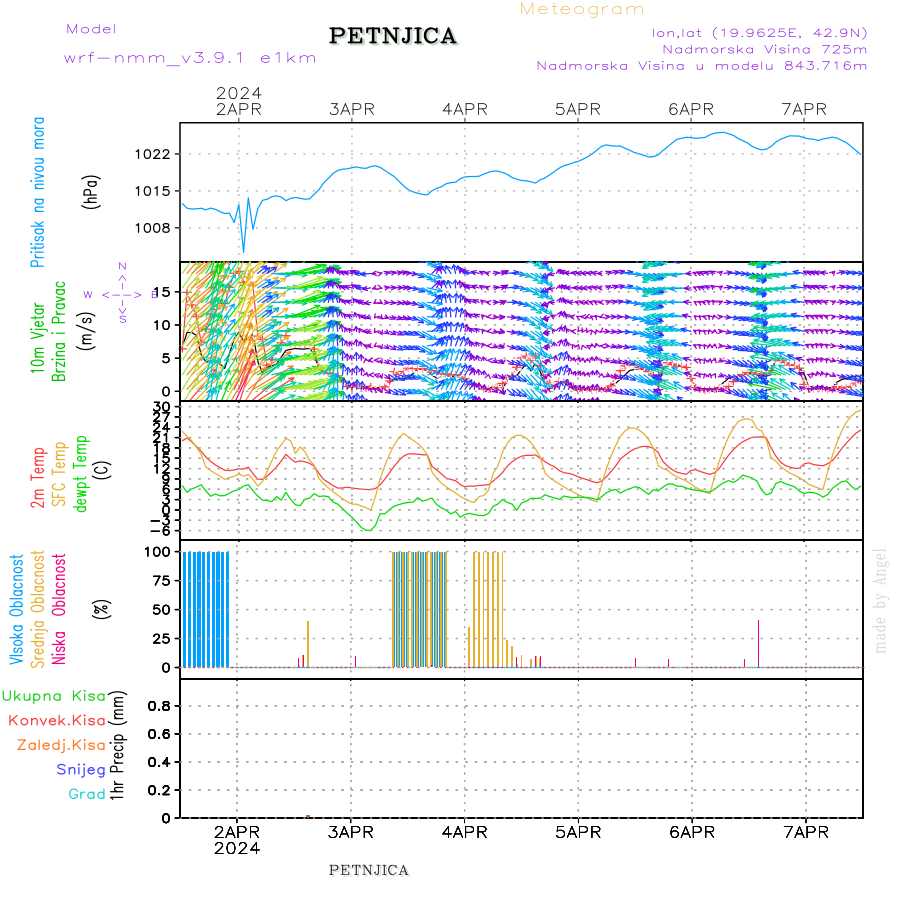The height and width of the screenshot is (900, 900).
Task: Select the red "Konvek.Kisa" legend label
Action: [x=57, y=721]
